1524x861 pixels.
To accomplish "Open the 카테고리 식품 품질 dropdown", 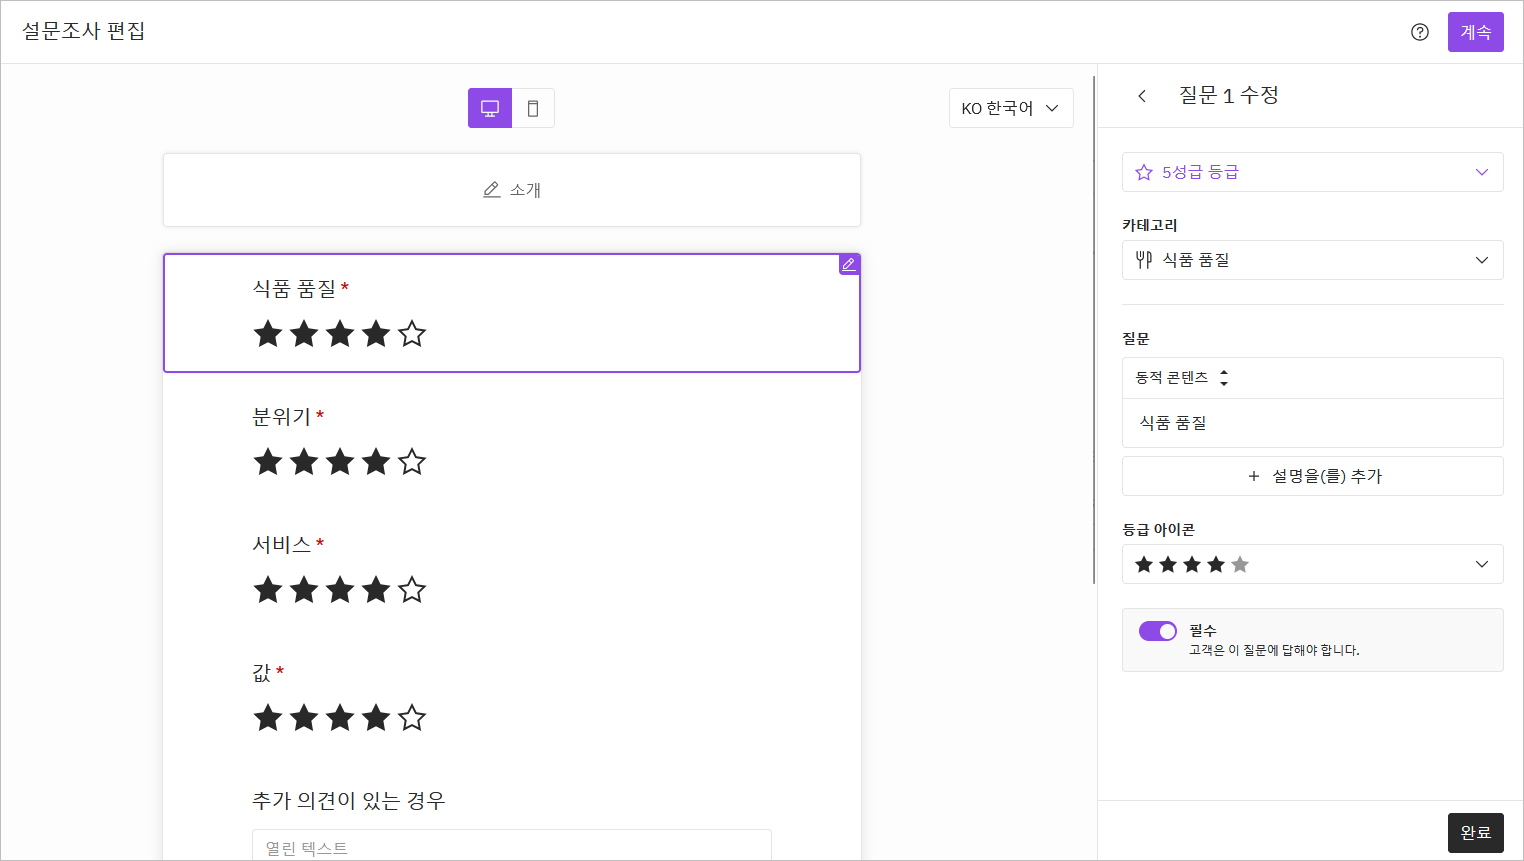I will (1313, 260).
